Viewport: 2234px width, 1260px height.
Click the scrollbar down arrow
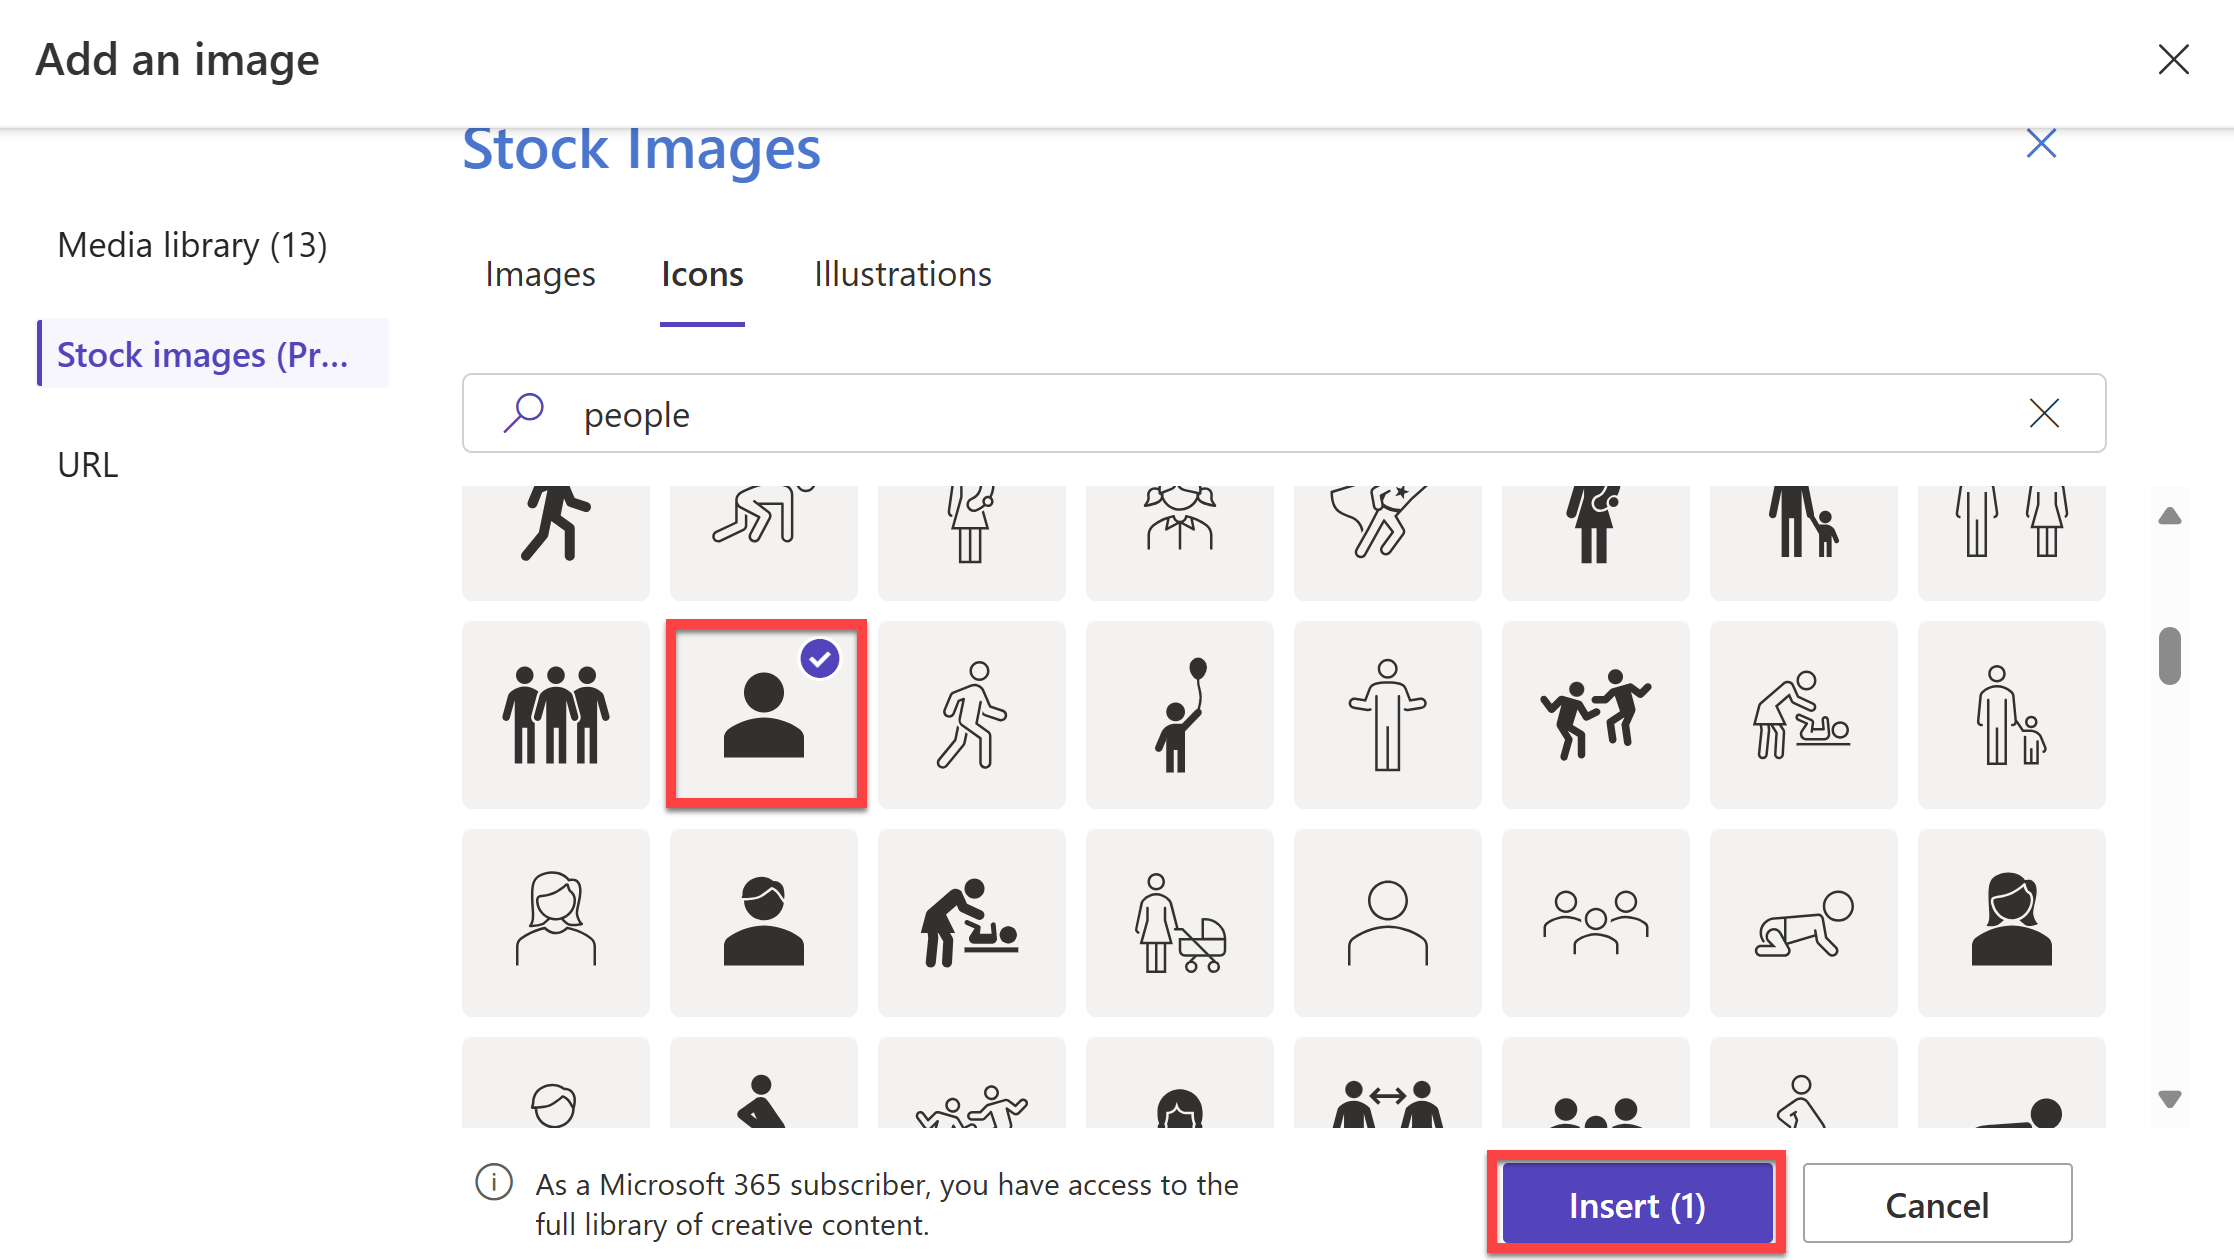point(2169,1099)
